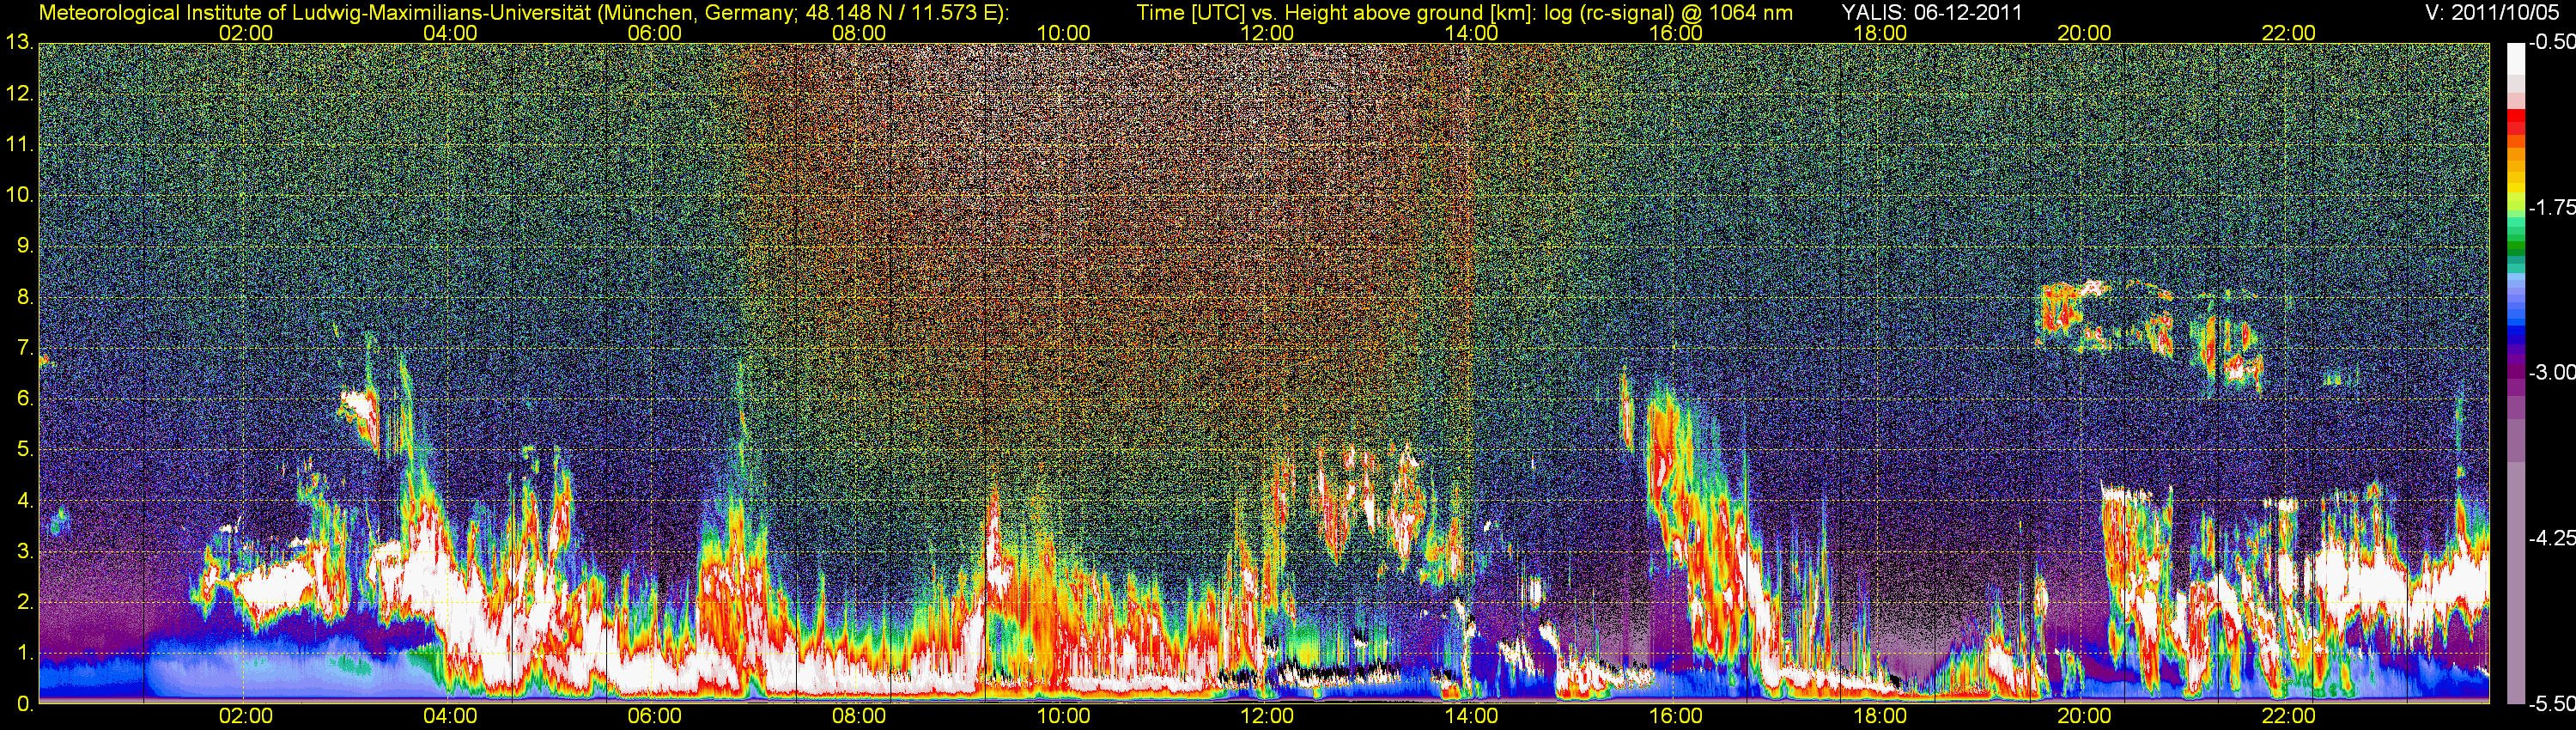Click the '-5.50' color scale value
This screenshot has height=730, width=2576.
tap(2551, 704)
